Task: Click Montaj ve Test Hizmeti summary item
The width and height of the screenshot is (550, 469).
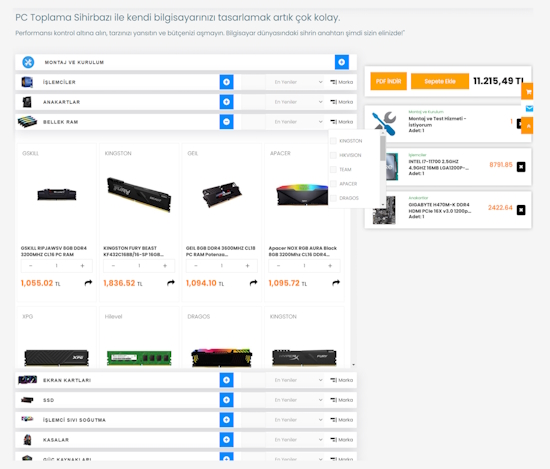Action: pos(448,124)
